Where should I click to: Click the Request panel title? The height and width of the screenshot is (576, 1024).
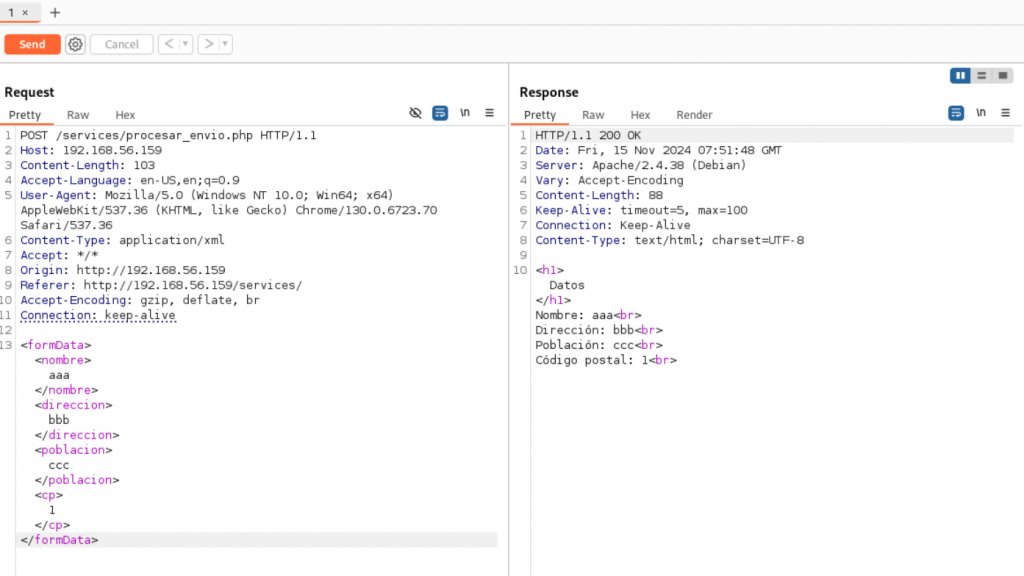tap(29, 92)
